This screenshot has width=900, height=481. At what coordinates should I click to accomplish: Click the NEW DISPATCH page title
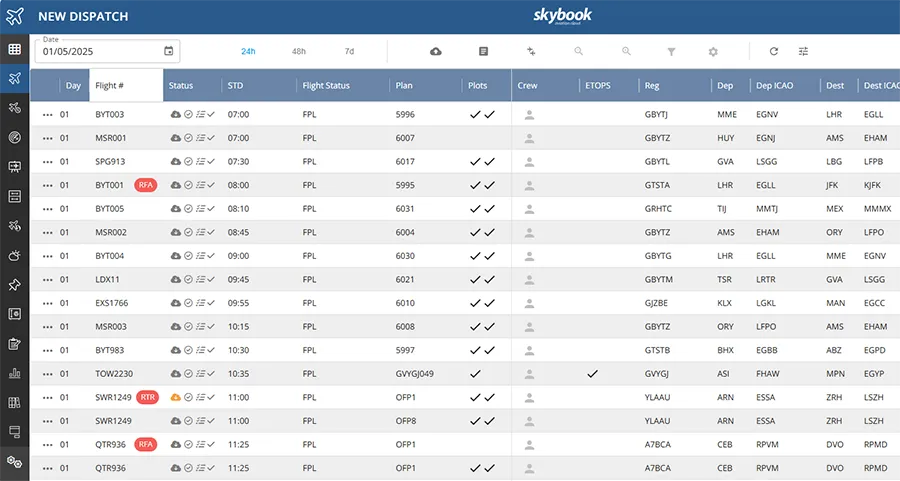83,17
